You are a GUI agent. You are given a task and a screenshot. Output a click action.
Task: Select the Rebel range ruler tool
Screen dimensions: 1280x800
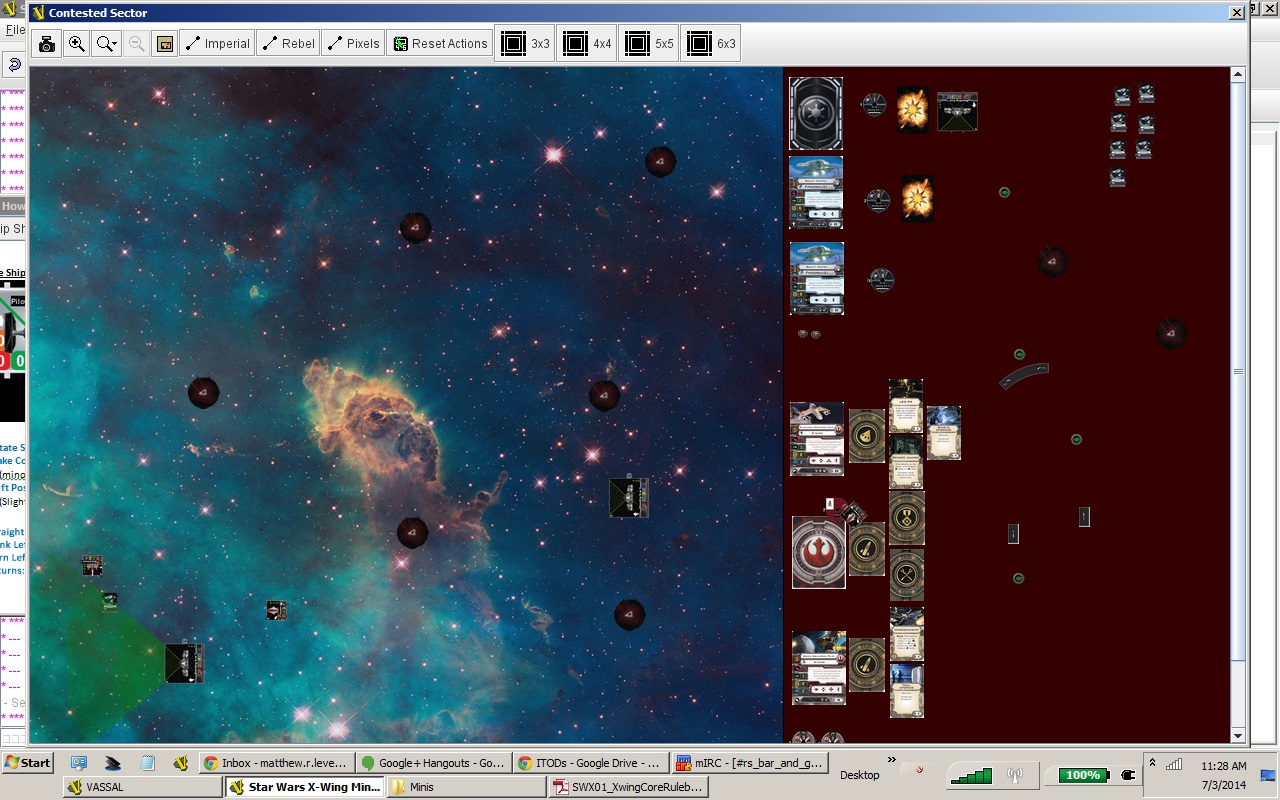click(288, 44)
